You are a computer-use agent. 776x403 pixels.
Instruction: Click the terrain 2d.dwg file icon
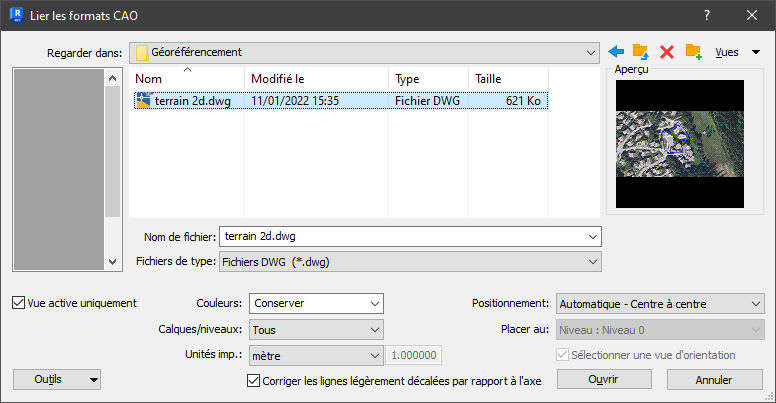point(143,101)
